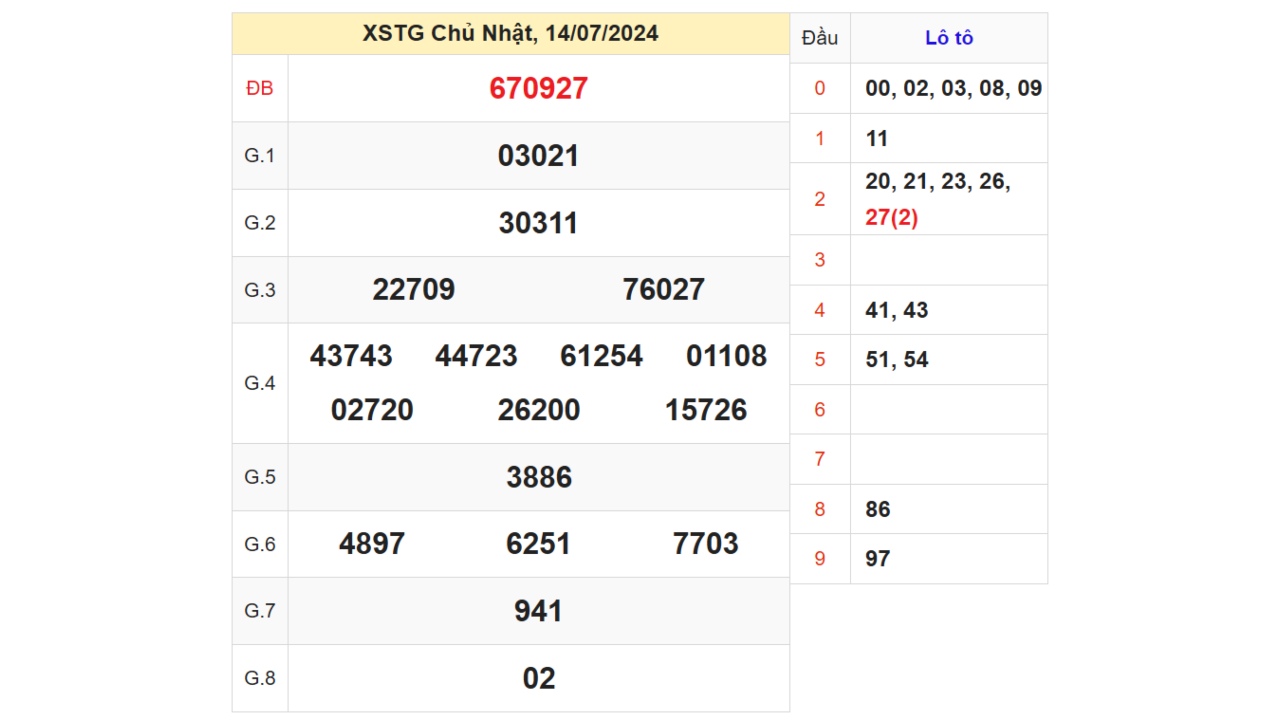
Task: Click the Đầu 2 cell
Action: point(820,199)
